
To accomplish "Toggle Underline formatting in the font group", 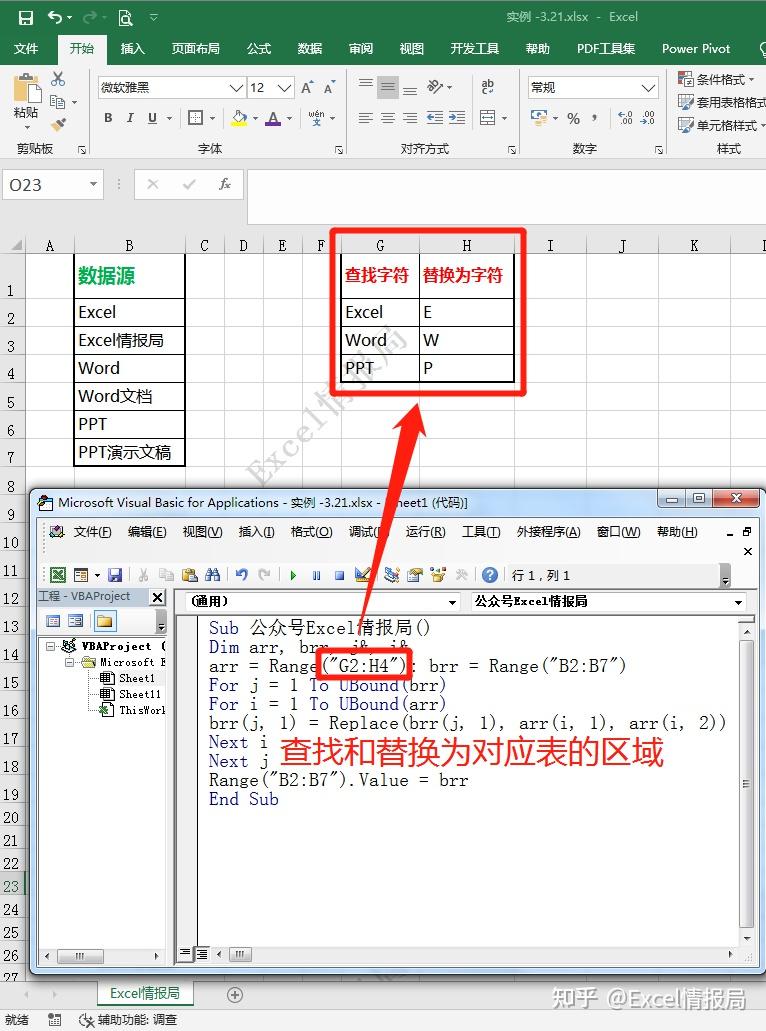I will (153, 118).
